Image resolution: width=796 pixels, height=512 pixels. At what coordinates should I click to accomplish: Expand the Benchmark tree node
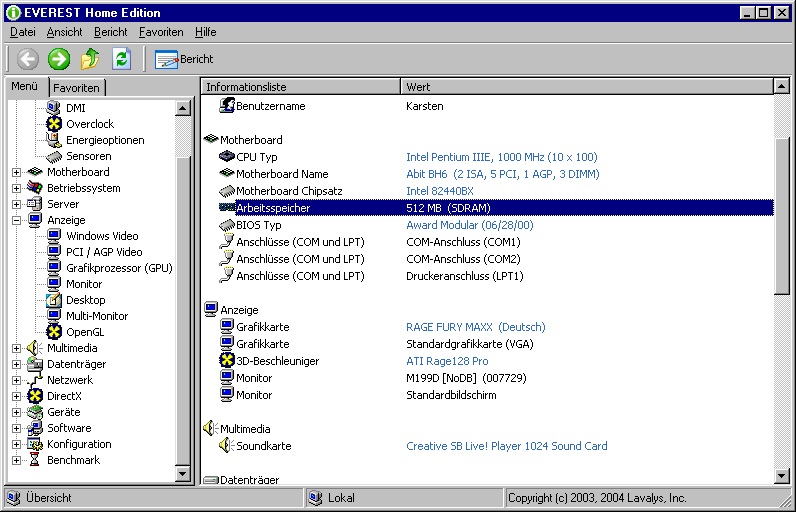pyautogui.click(x=16, y=460)
